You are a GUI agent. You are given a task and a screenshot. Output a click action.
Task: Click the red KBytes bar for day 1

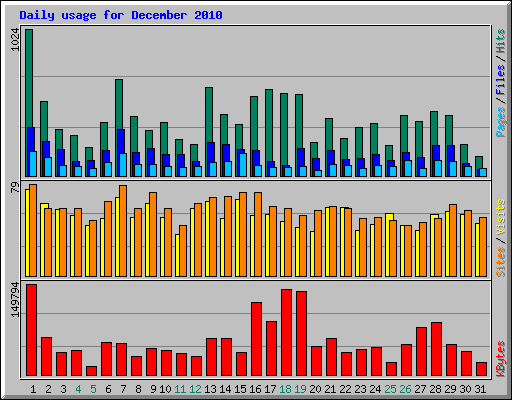point(32,330)
